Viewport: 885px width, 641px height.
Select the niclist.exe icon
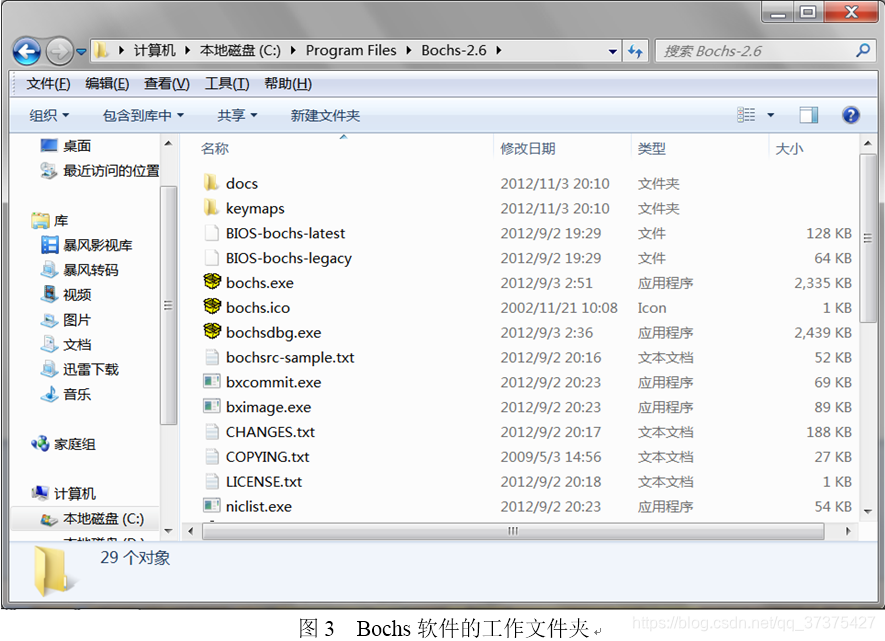click(x=212, y=506)
